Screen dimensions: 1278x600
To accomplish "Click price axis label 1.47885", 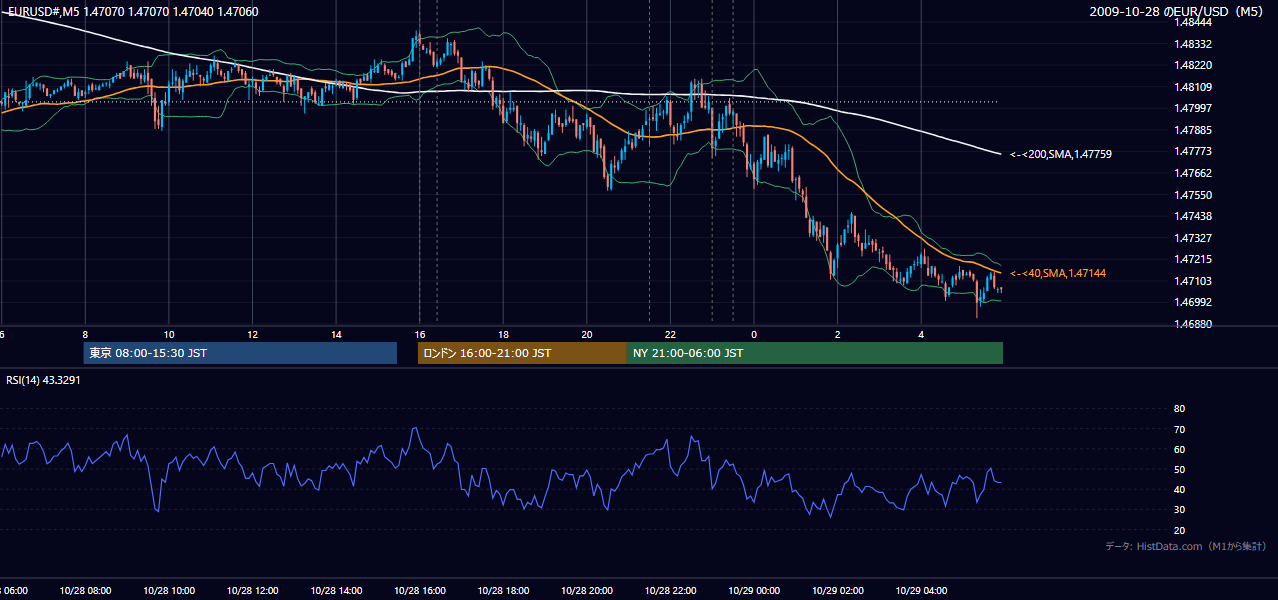I will [x=1194, y=130].
